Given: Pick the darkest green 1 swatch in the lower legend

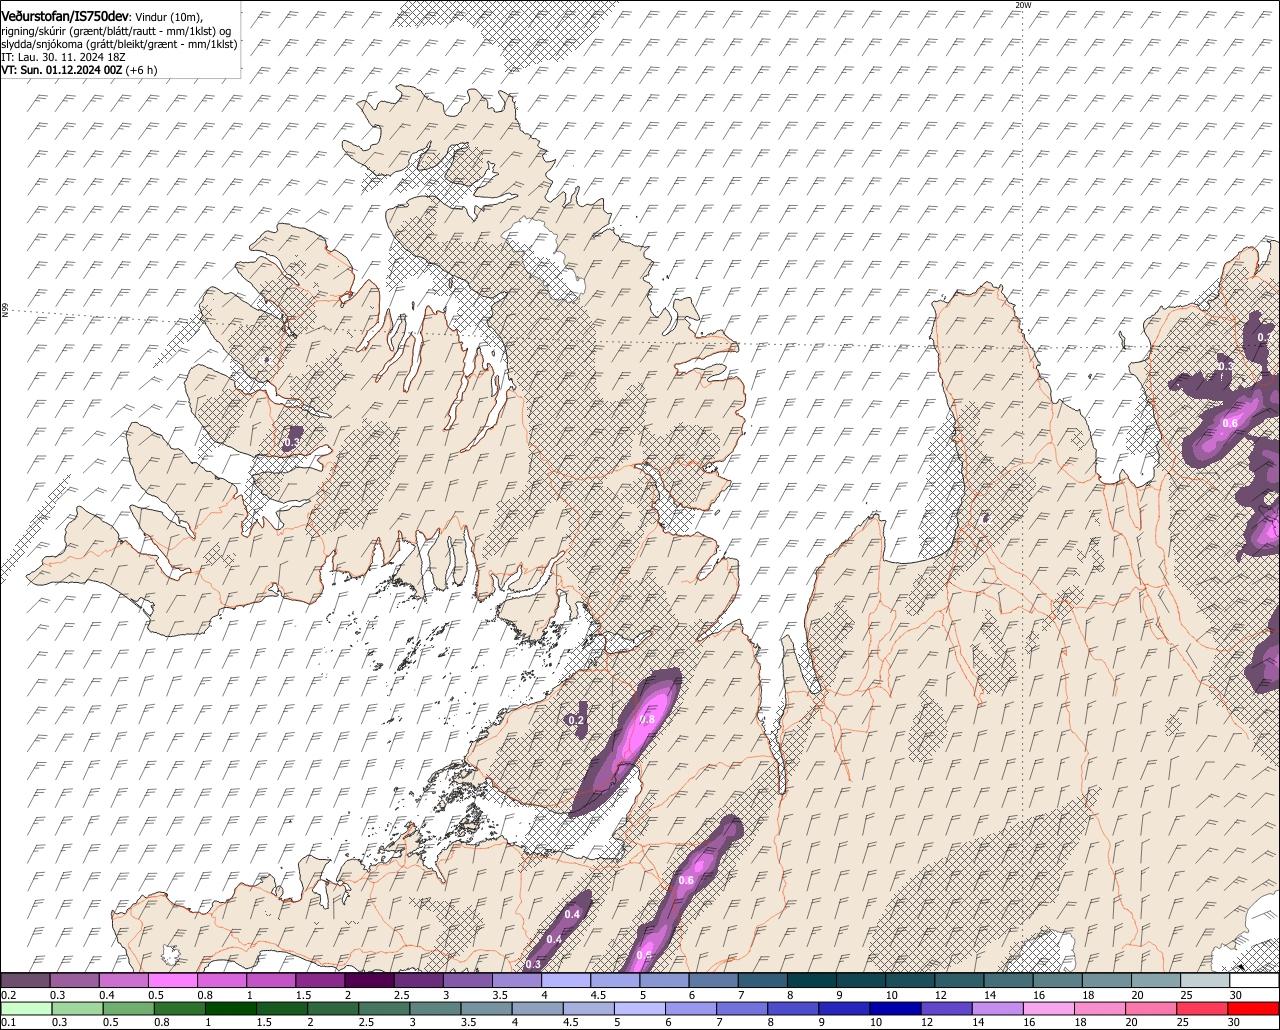Looking at the screenshot, I should 231,1008.
